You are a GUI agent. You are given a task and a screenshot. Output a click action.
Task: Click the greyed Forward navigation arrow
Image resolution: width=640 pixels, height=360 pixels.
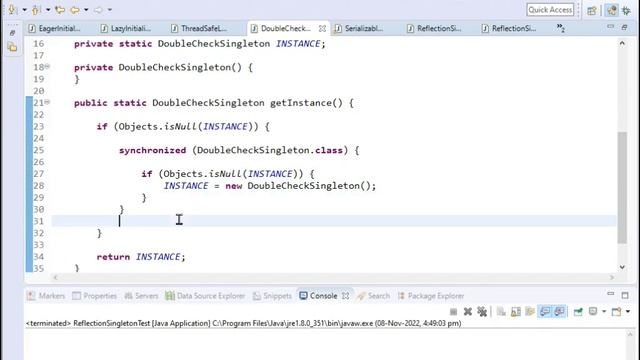point(98,9)
